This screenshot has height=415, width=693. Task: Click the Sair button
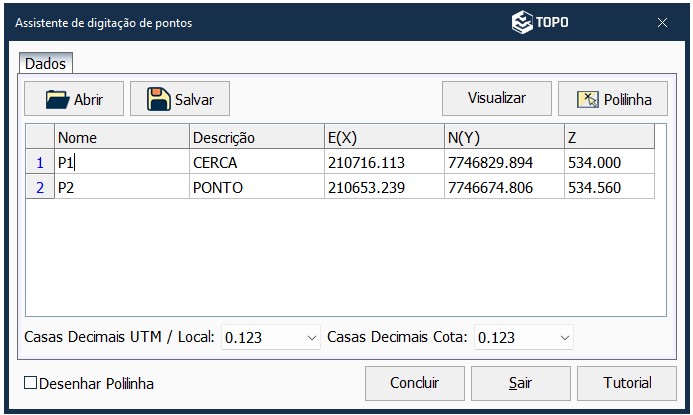[520, 382]
